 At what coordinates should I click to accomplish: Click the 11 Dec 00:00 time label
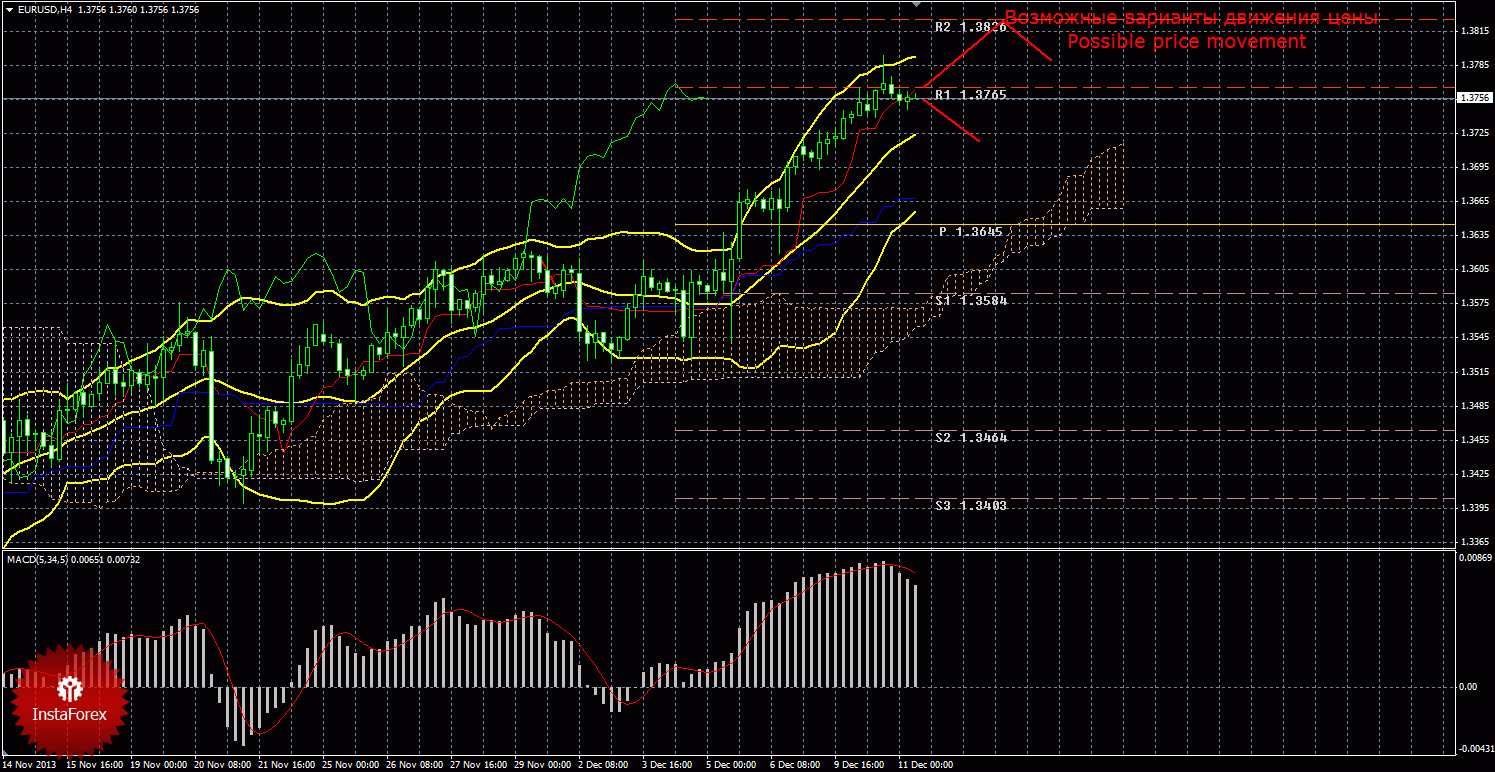926,765
